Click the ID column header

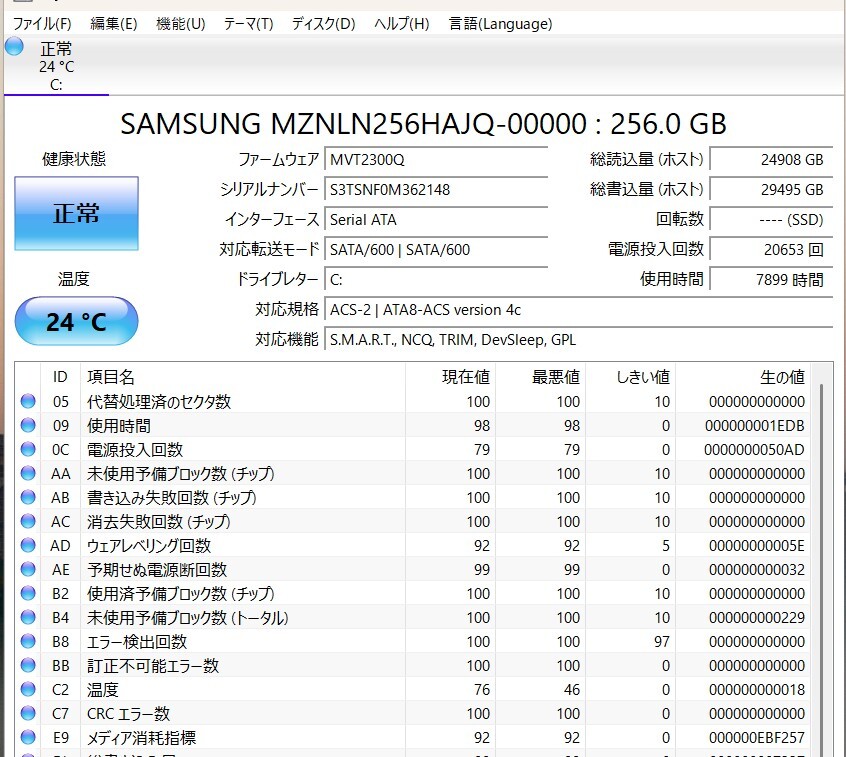pyautogui.click(x=60, y=377)
